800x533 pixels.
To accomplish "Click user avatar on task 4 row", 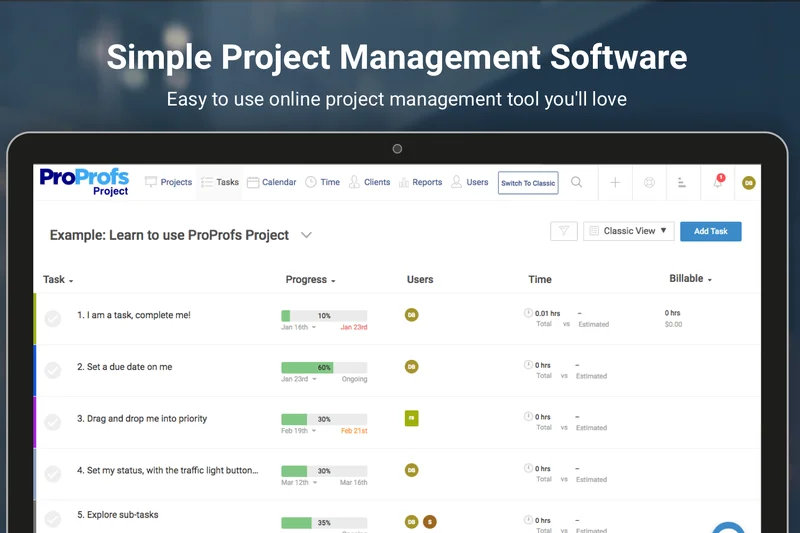I will [x=412, y=470].
